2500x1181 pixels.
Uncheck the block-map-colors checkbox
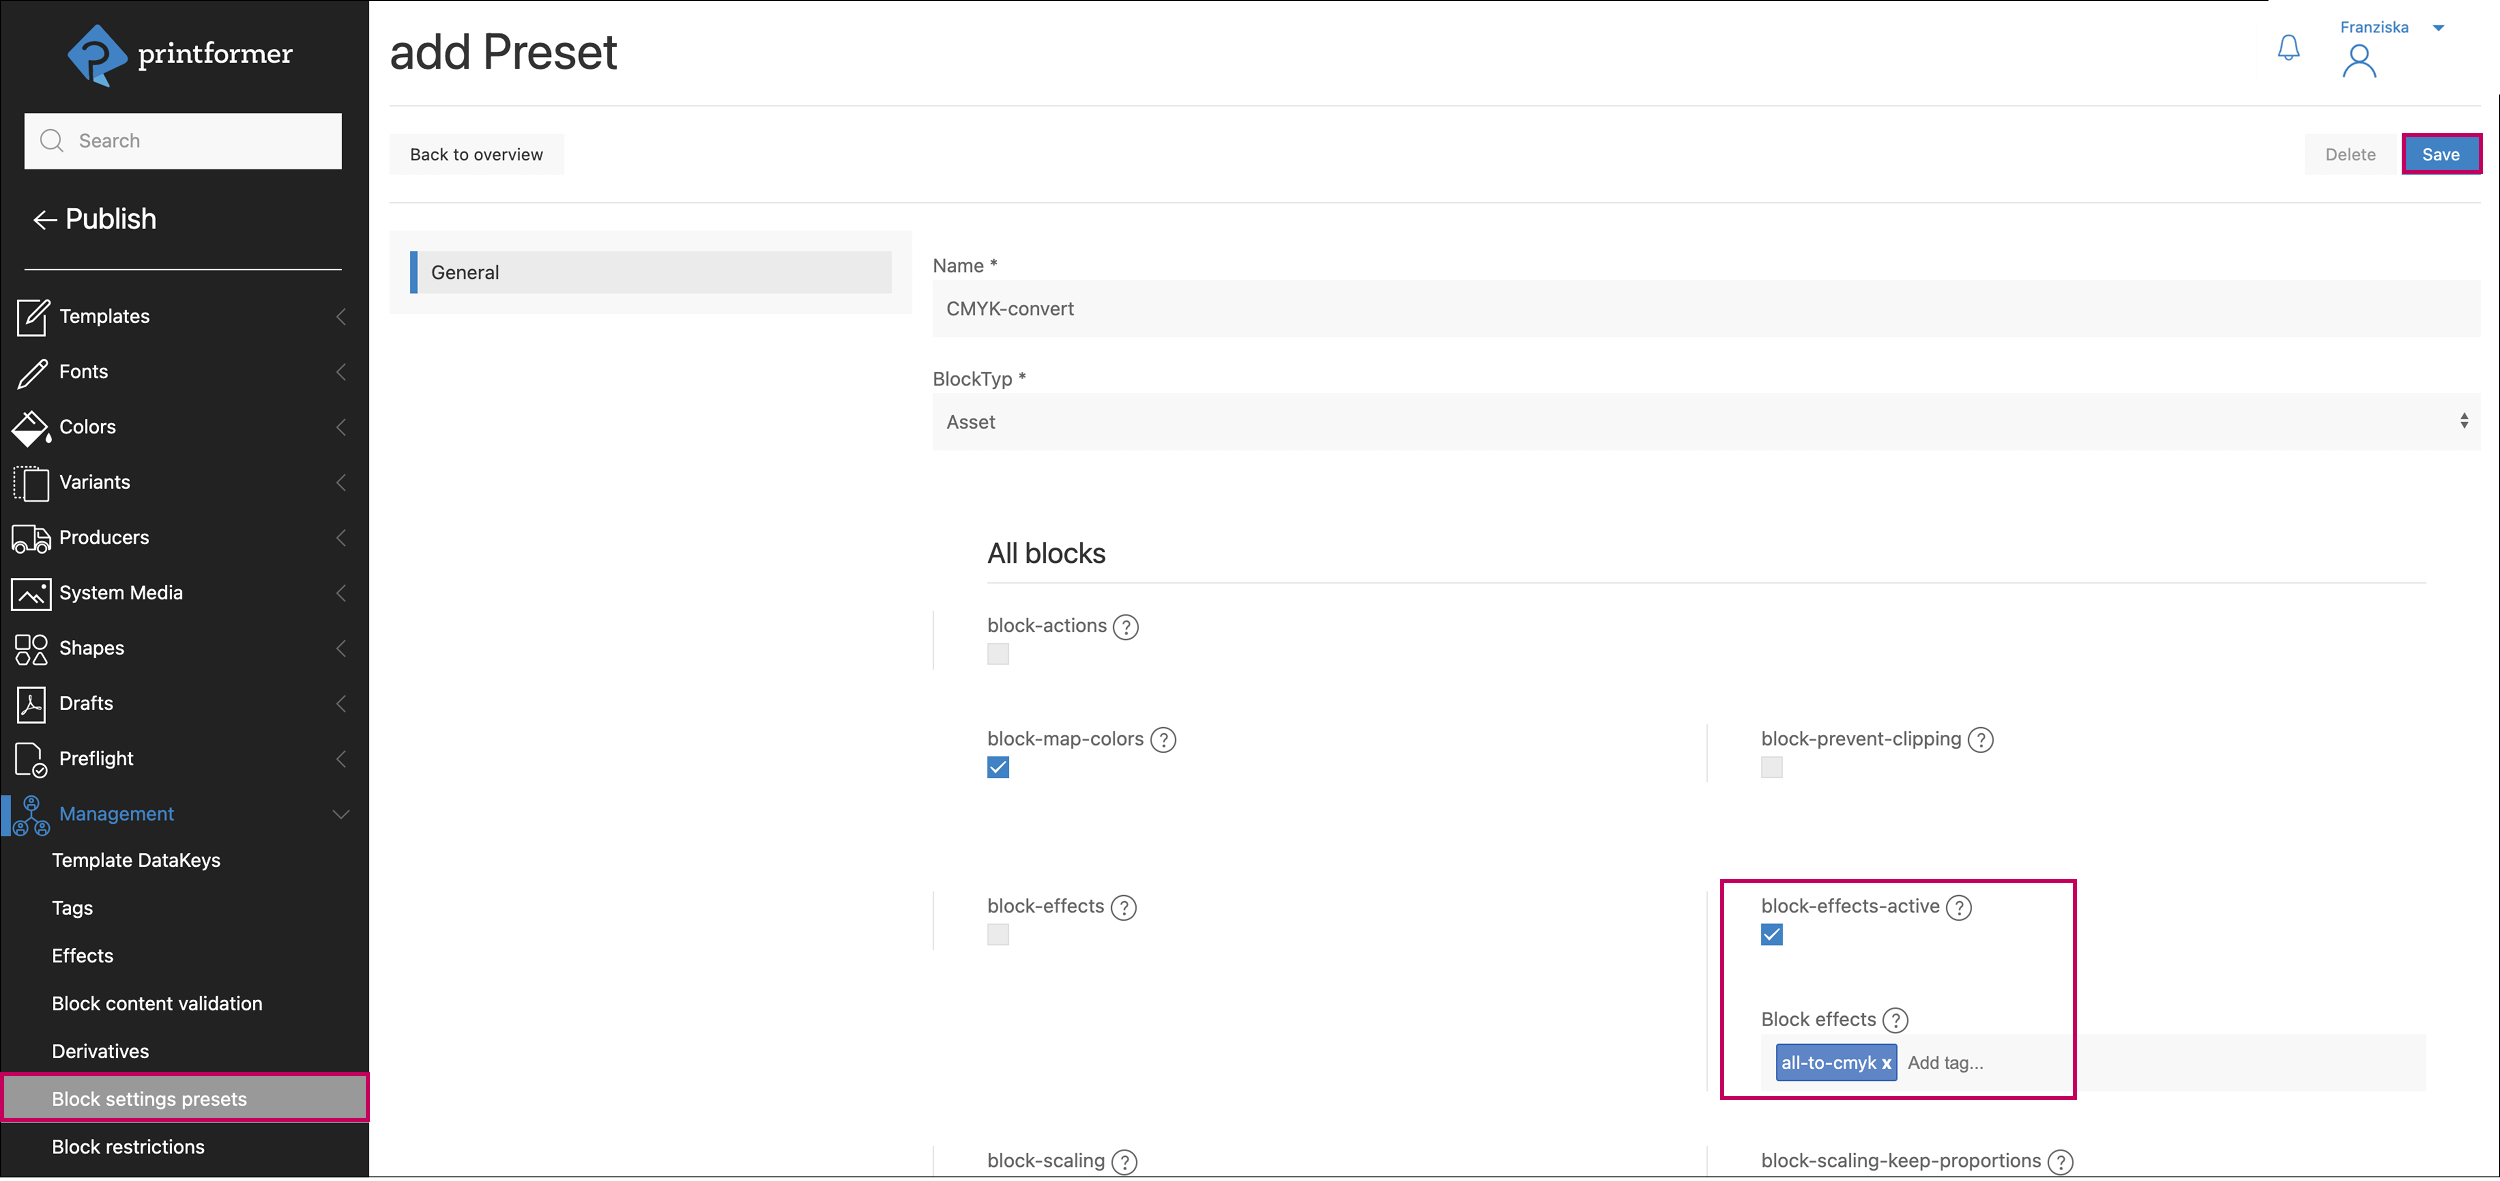click(998, 768)
